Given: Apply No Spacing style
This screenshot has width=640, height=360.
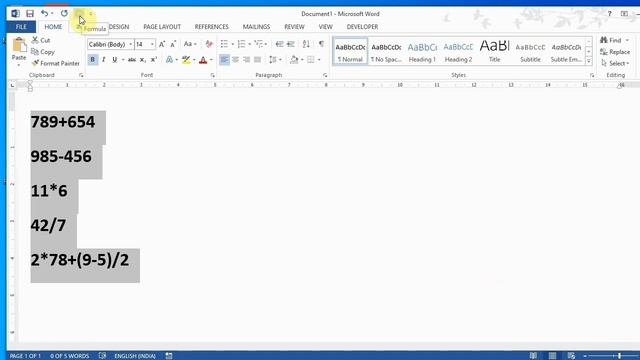Looking at the screenshot, I should pos(386,51).
